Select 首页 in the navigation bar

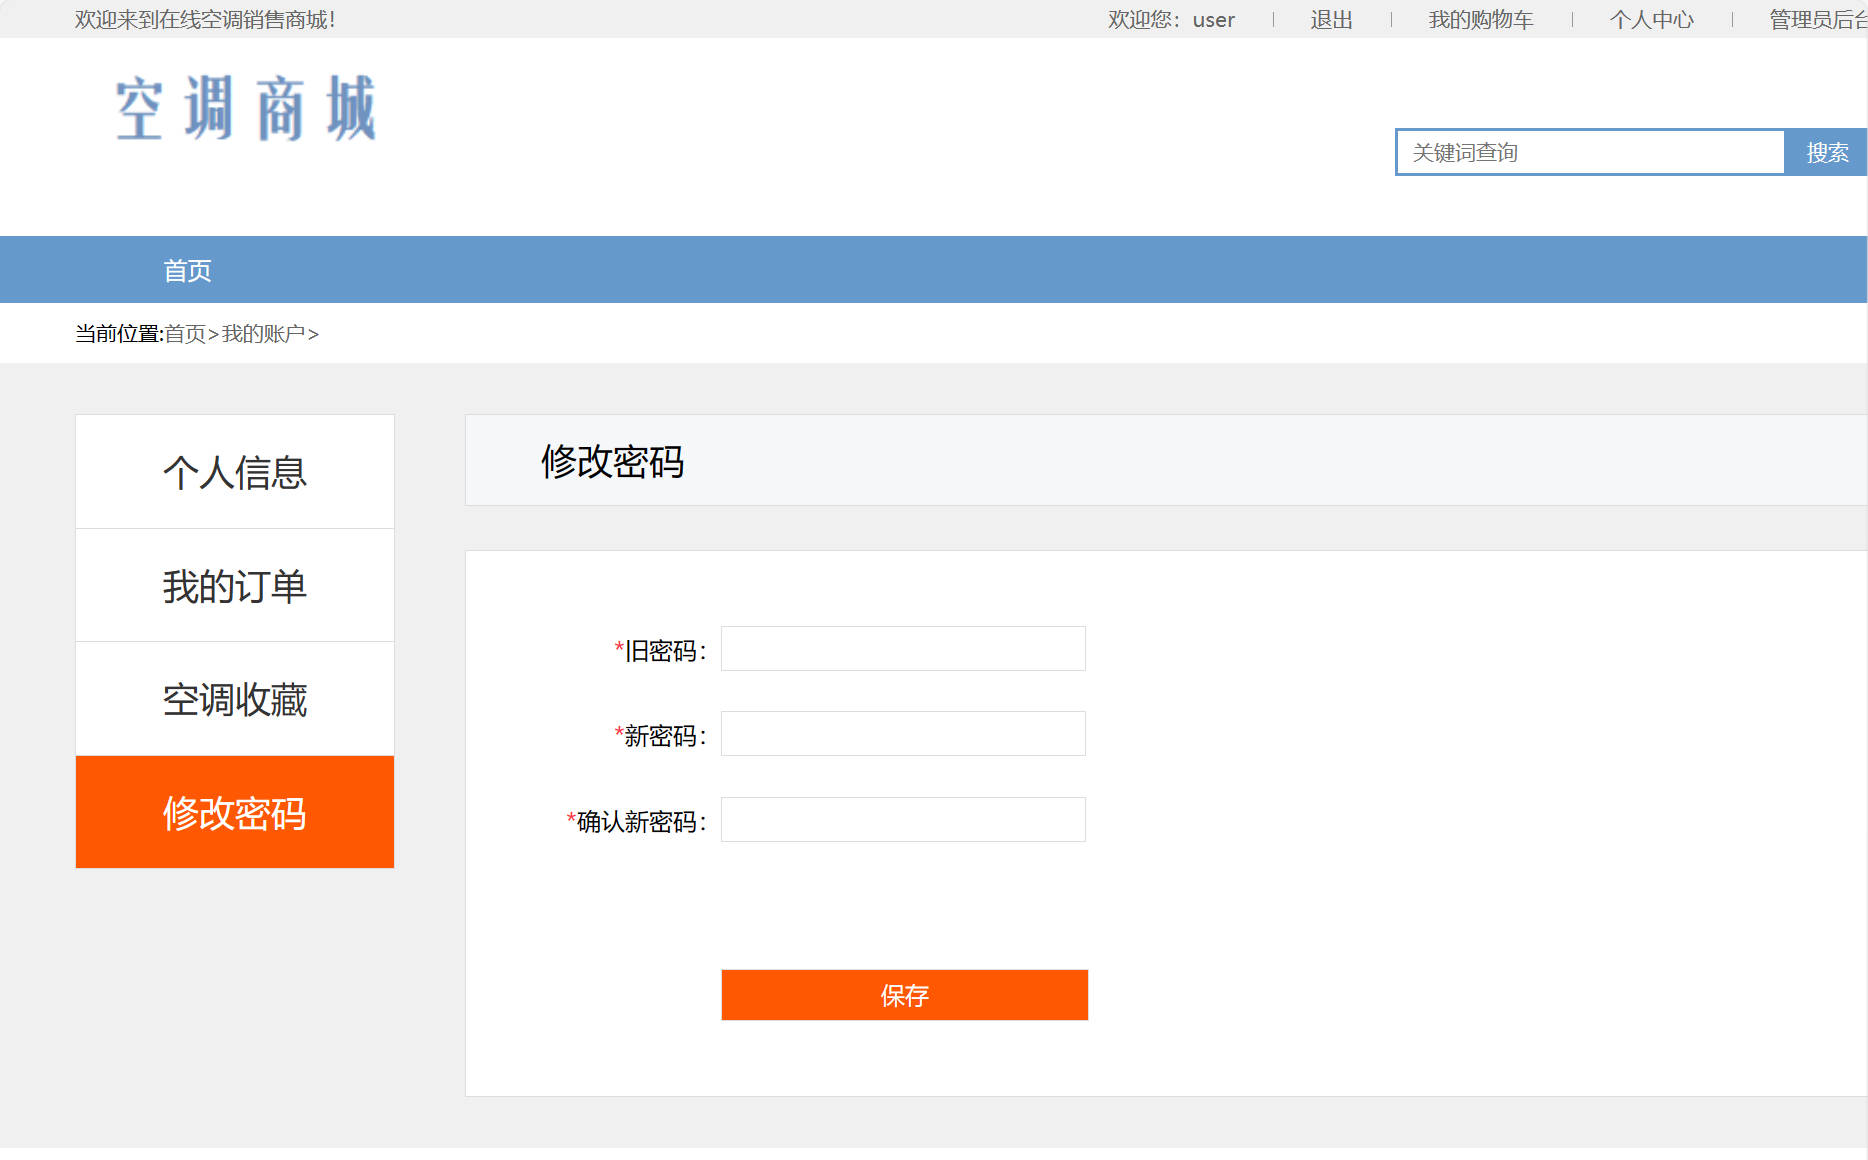pos(187,269)
